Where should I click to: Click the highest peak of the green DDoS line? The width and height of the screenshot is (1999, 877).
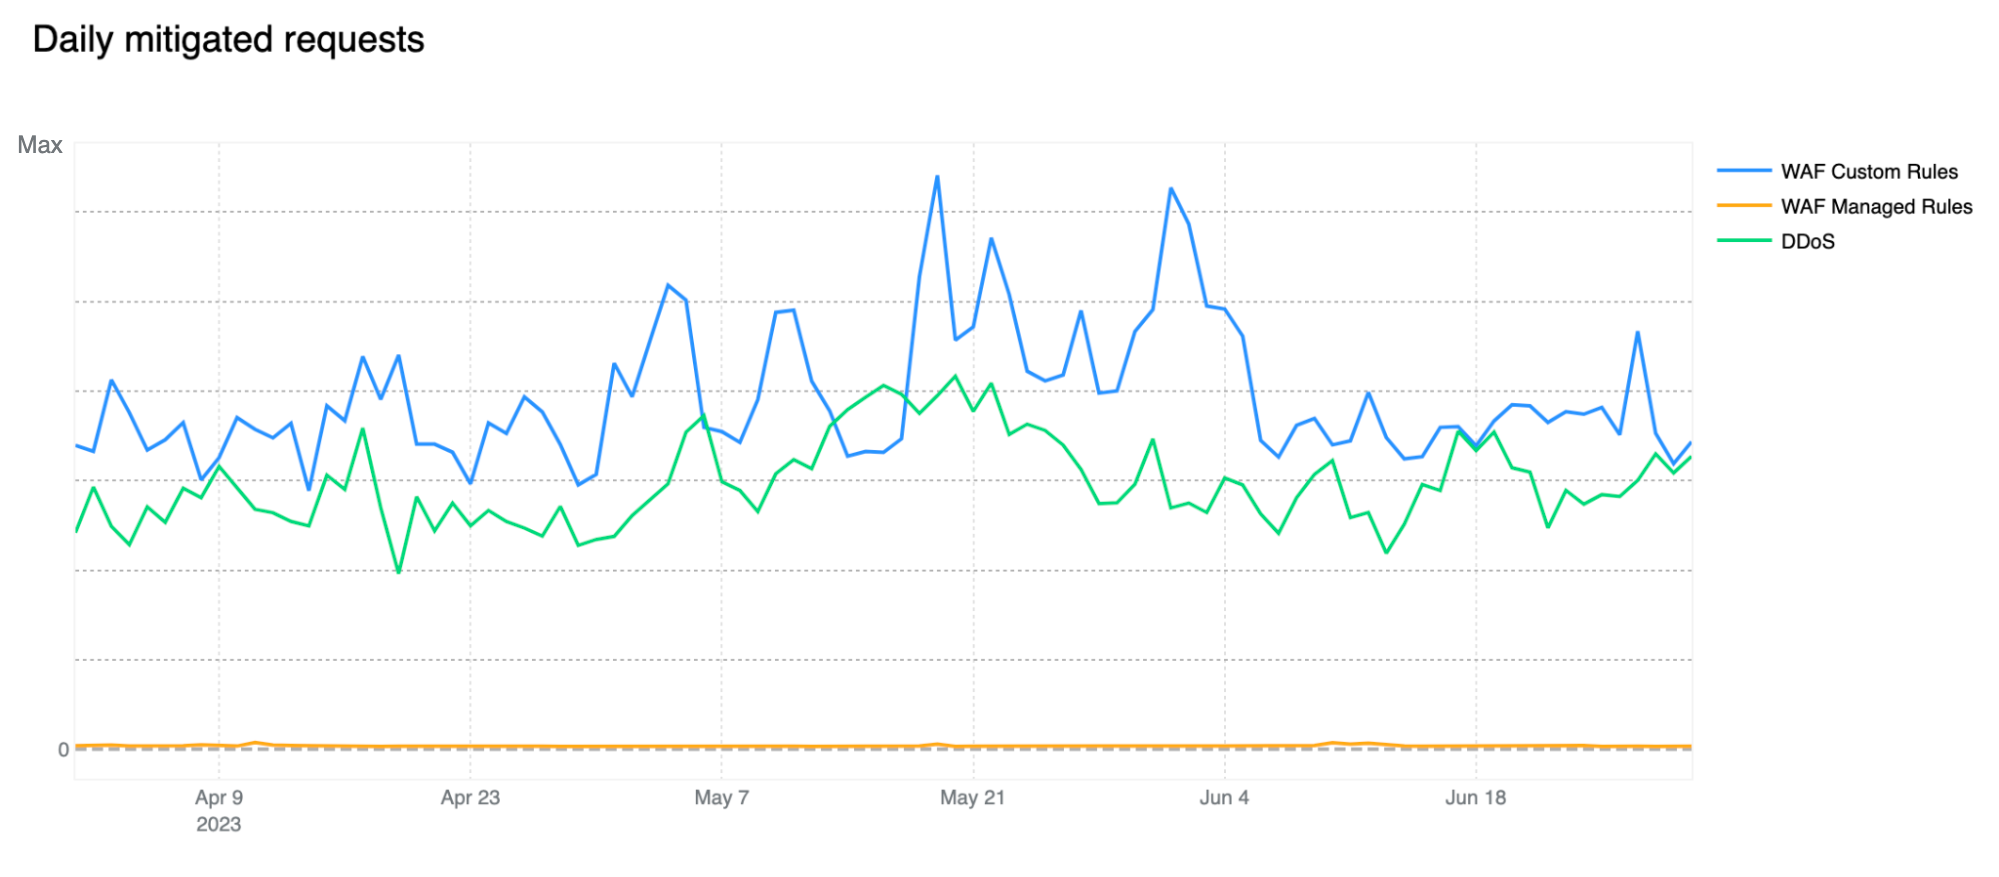point(955,376)
